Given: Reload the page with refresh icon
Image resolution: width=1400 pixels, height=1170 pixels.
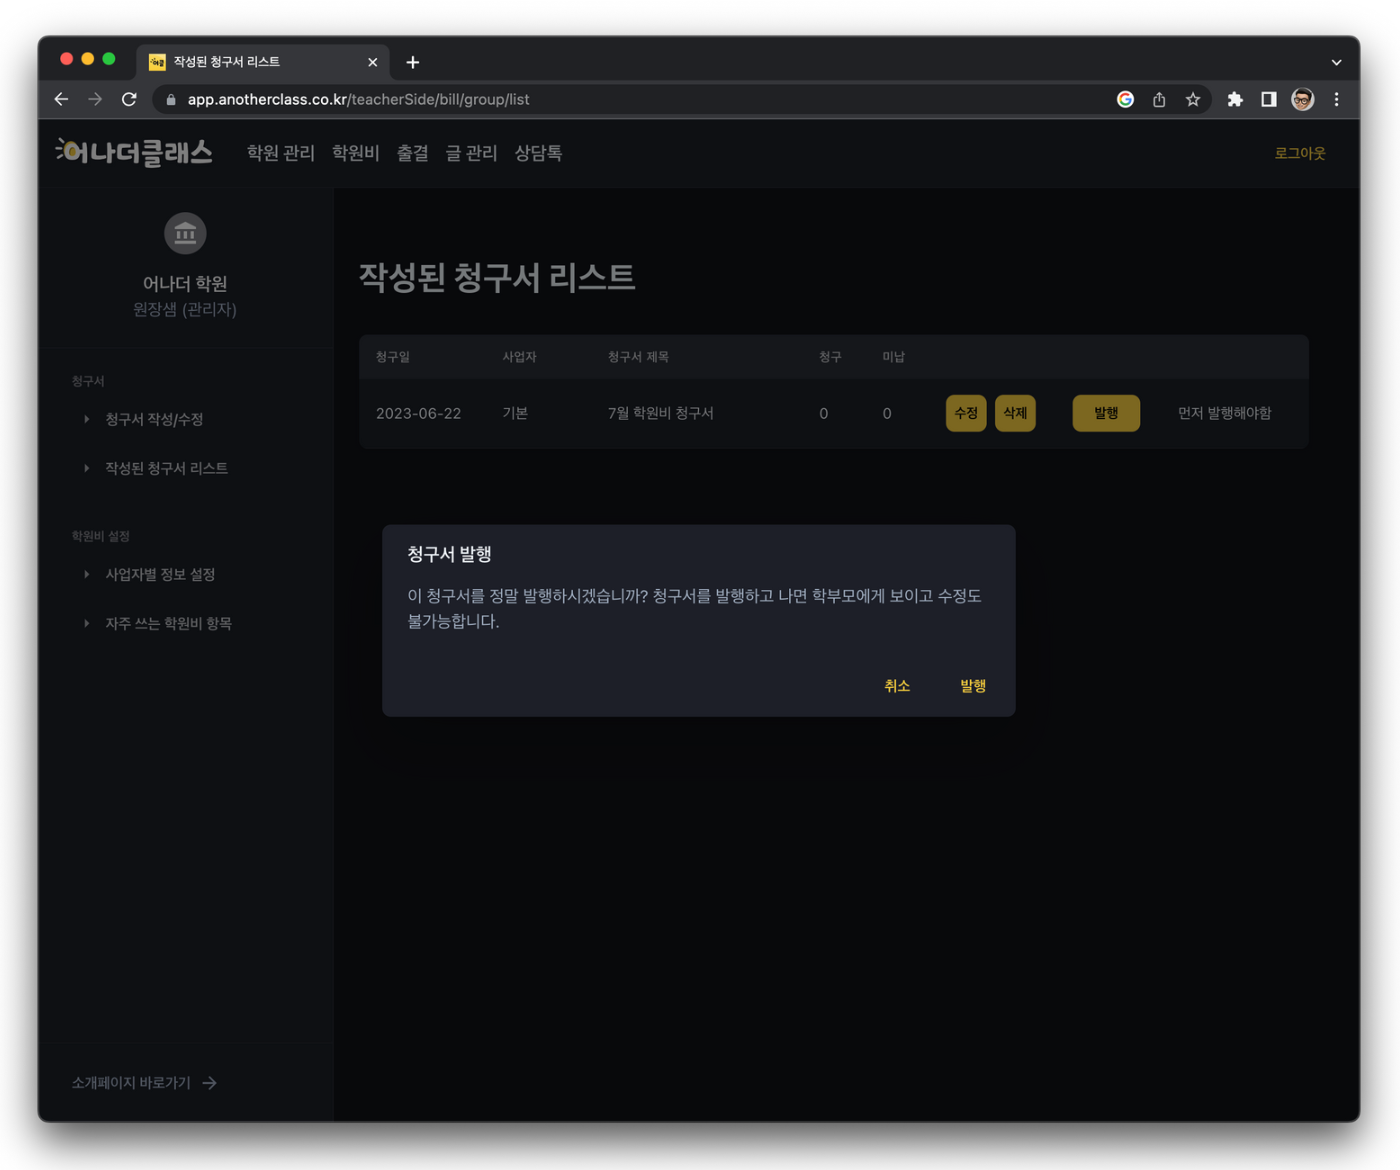Looking at the screenshot, I should click(129, 99).
